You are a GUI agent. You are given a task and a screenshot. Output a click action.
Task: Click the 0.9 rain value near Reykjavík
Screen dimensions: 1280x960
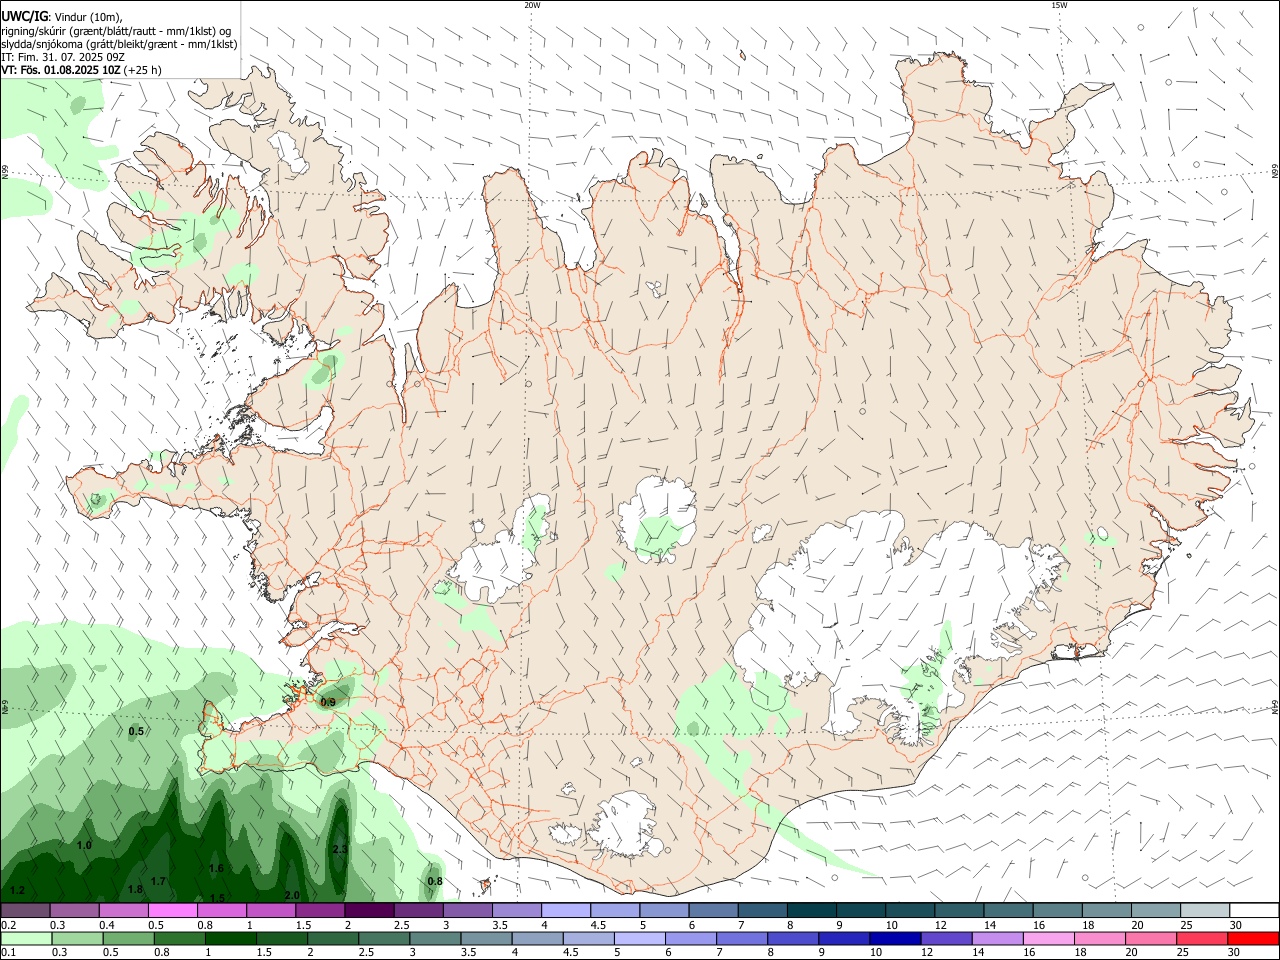click(328, 703)
